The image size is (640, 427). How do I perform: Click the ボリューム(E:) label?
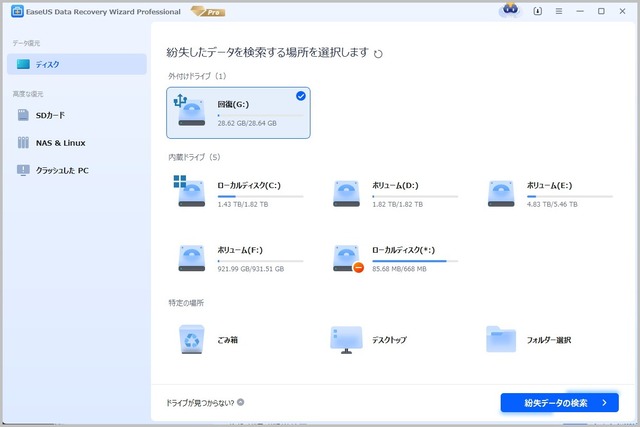[x=549, y=185]
